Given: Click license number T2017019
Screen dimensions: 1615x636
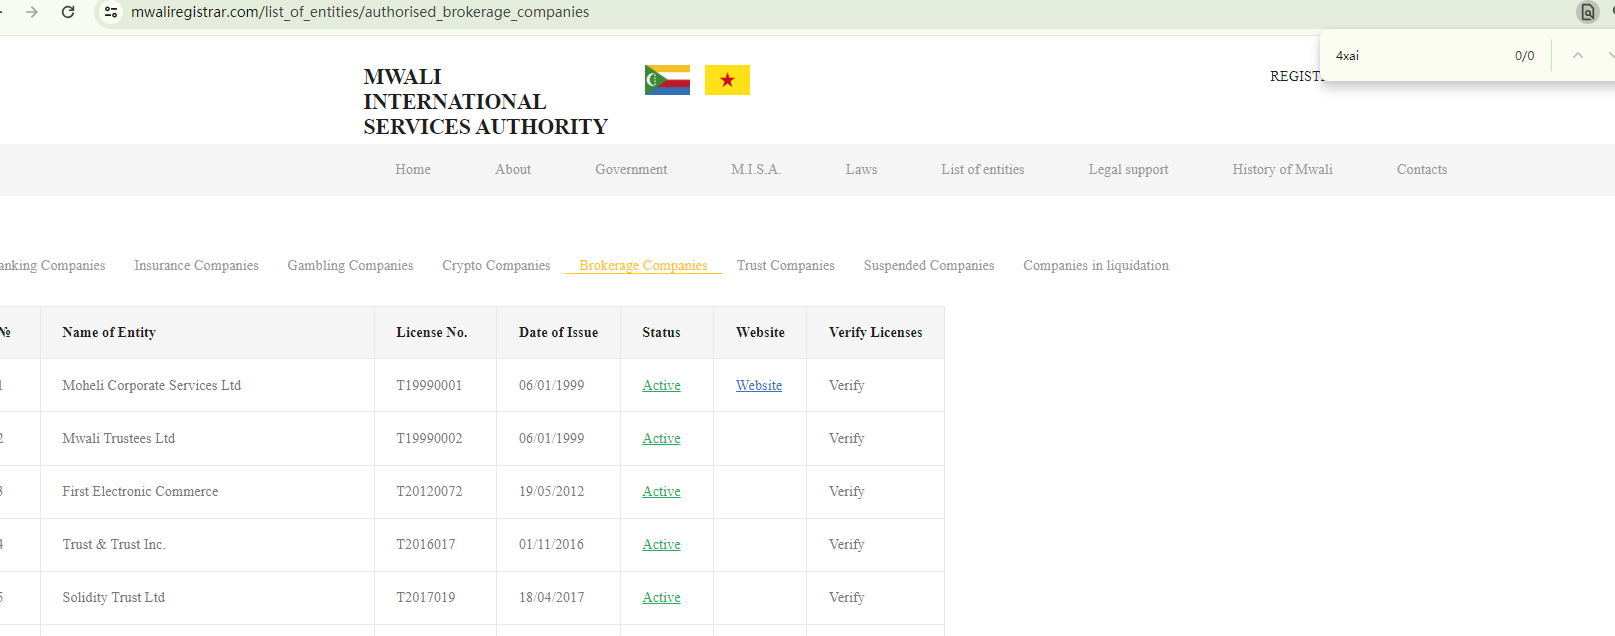Looking at the screenshot, I should [x=426, y=598].
